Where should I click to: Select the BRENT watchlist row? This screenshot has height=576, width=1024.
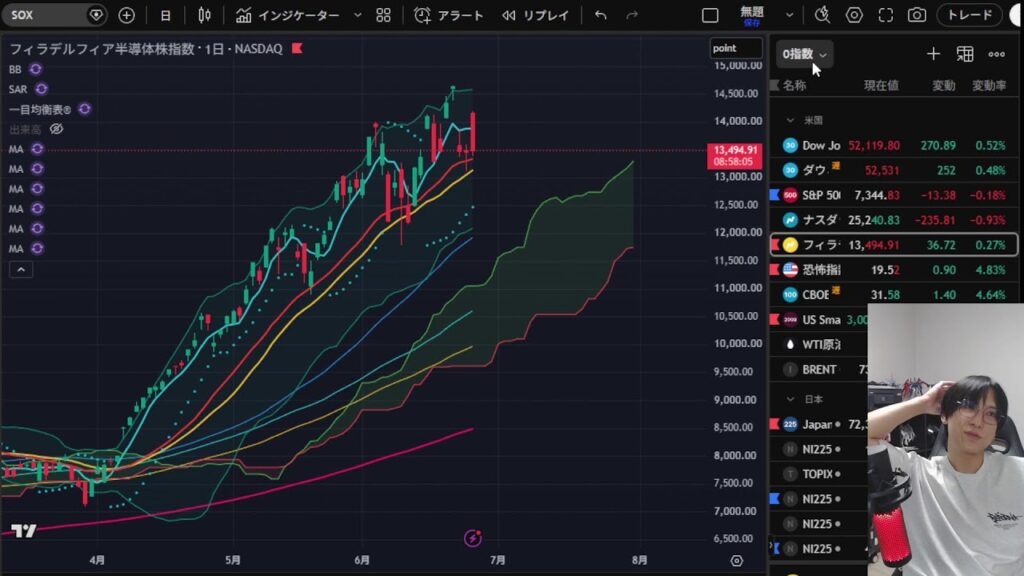click(x=820, y=369)
